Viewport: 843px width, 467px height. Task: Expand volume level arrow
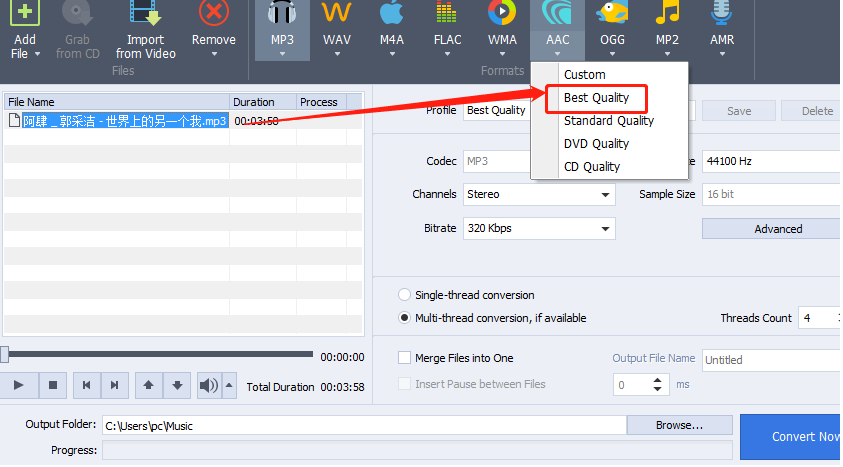click(229, 385)
